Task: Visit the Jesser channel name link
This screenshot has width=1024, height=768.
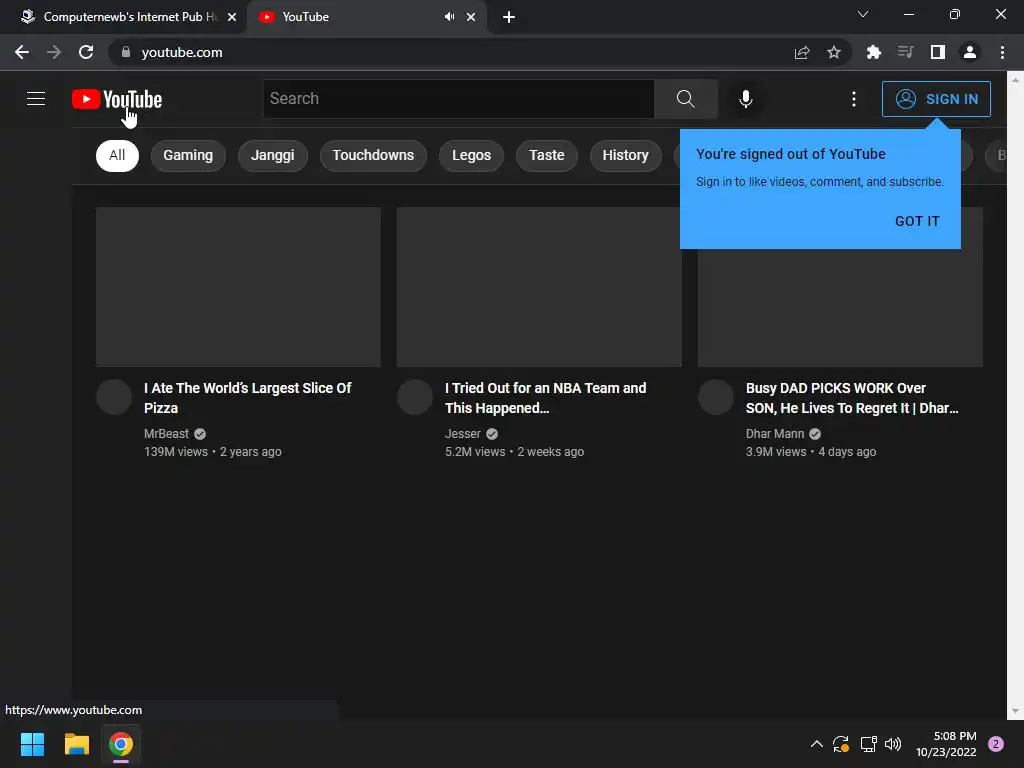Action: (462, 434)
